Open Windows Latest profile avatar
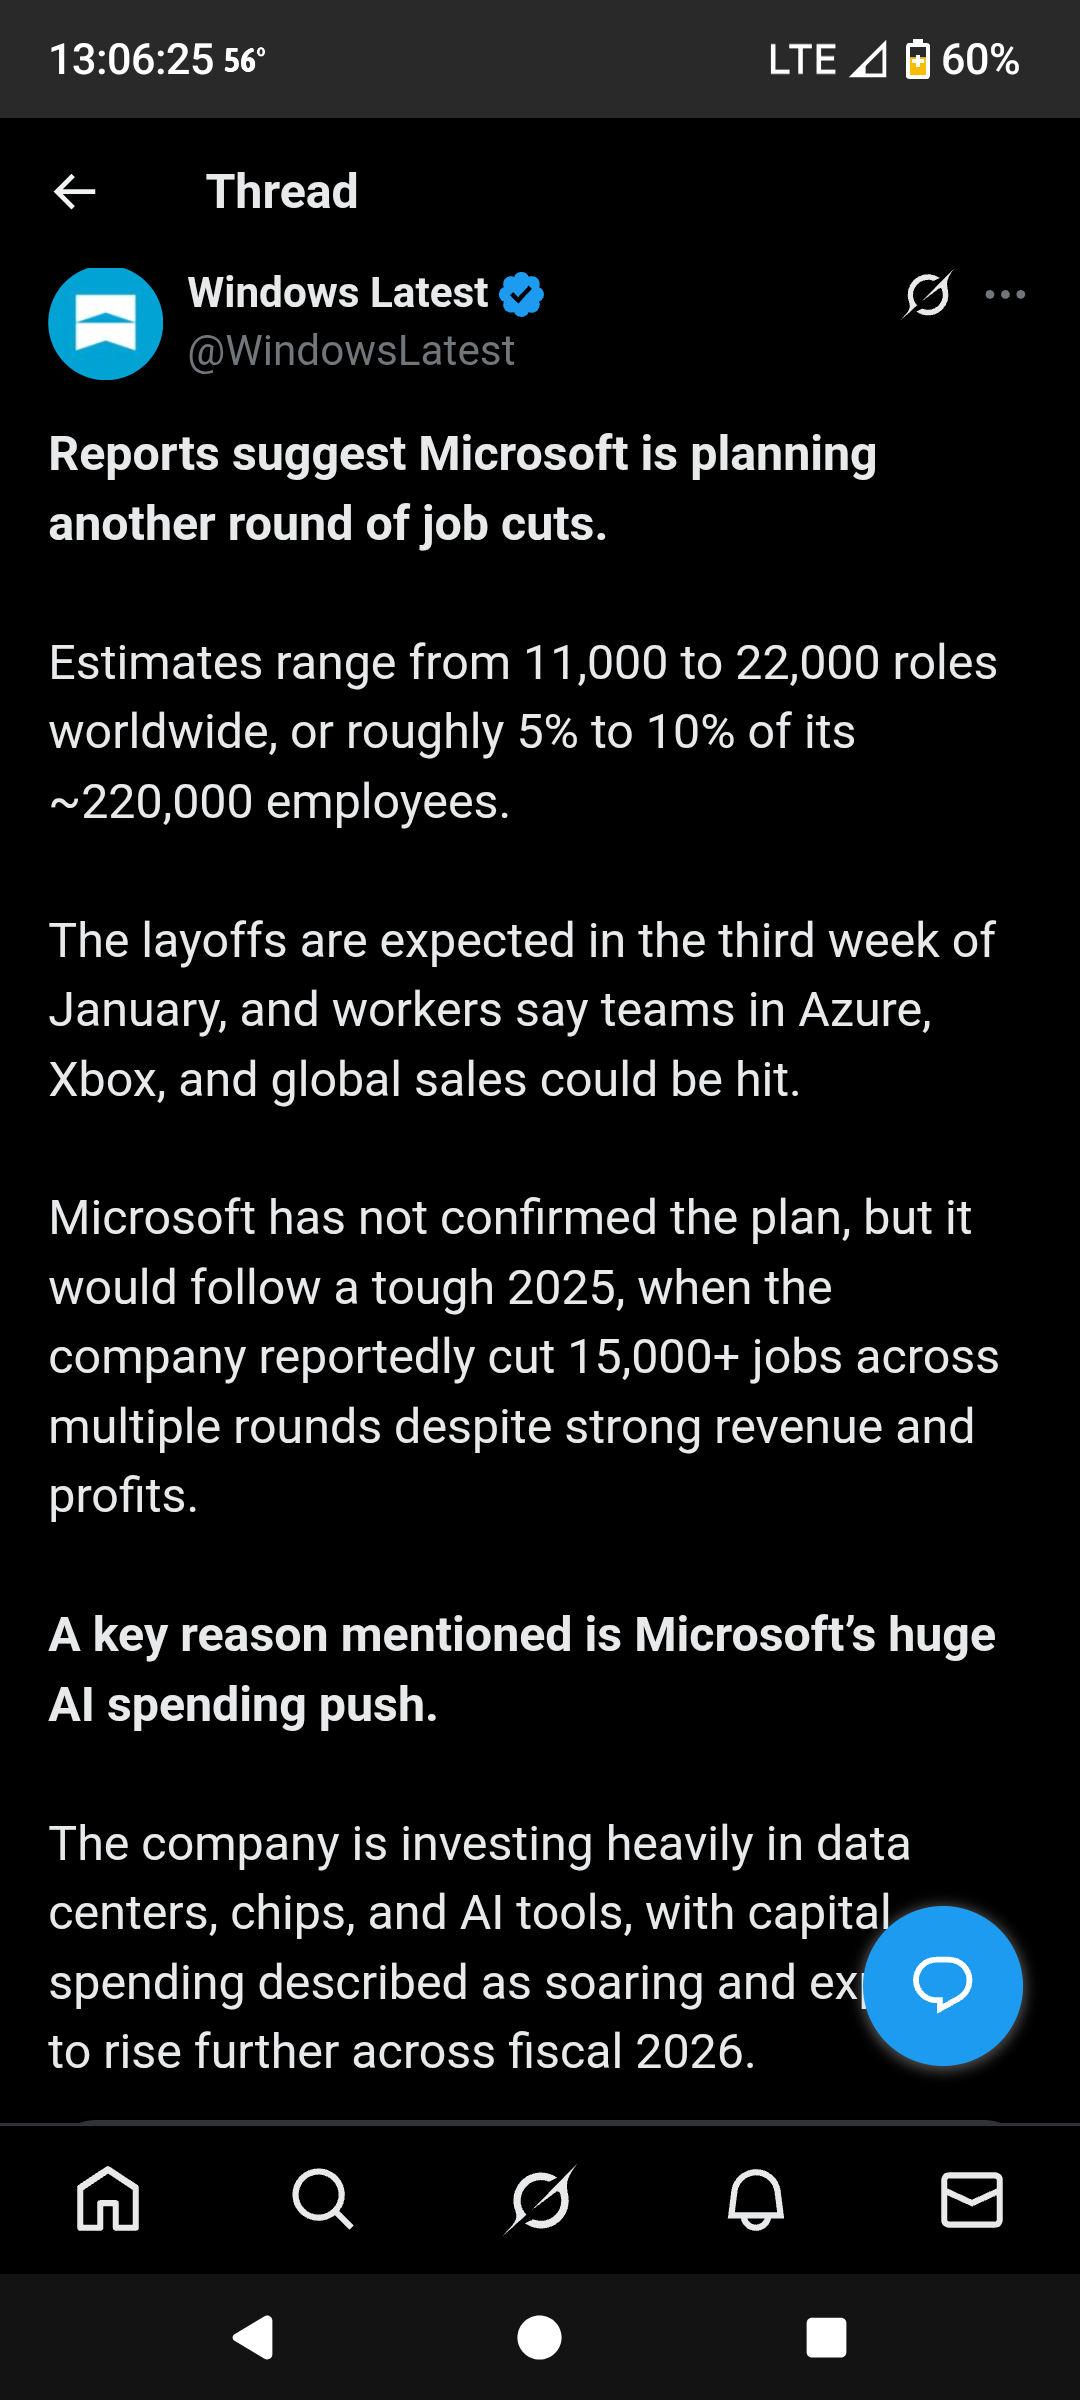 (x=106, y=323)
